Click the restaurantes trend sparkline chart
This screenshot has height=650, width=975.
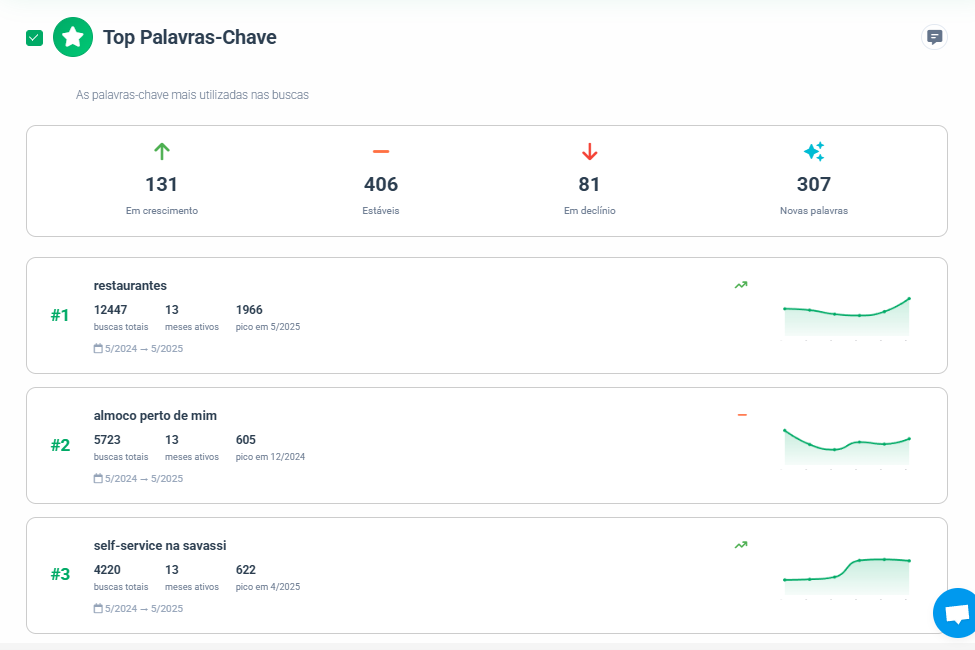846,316
